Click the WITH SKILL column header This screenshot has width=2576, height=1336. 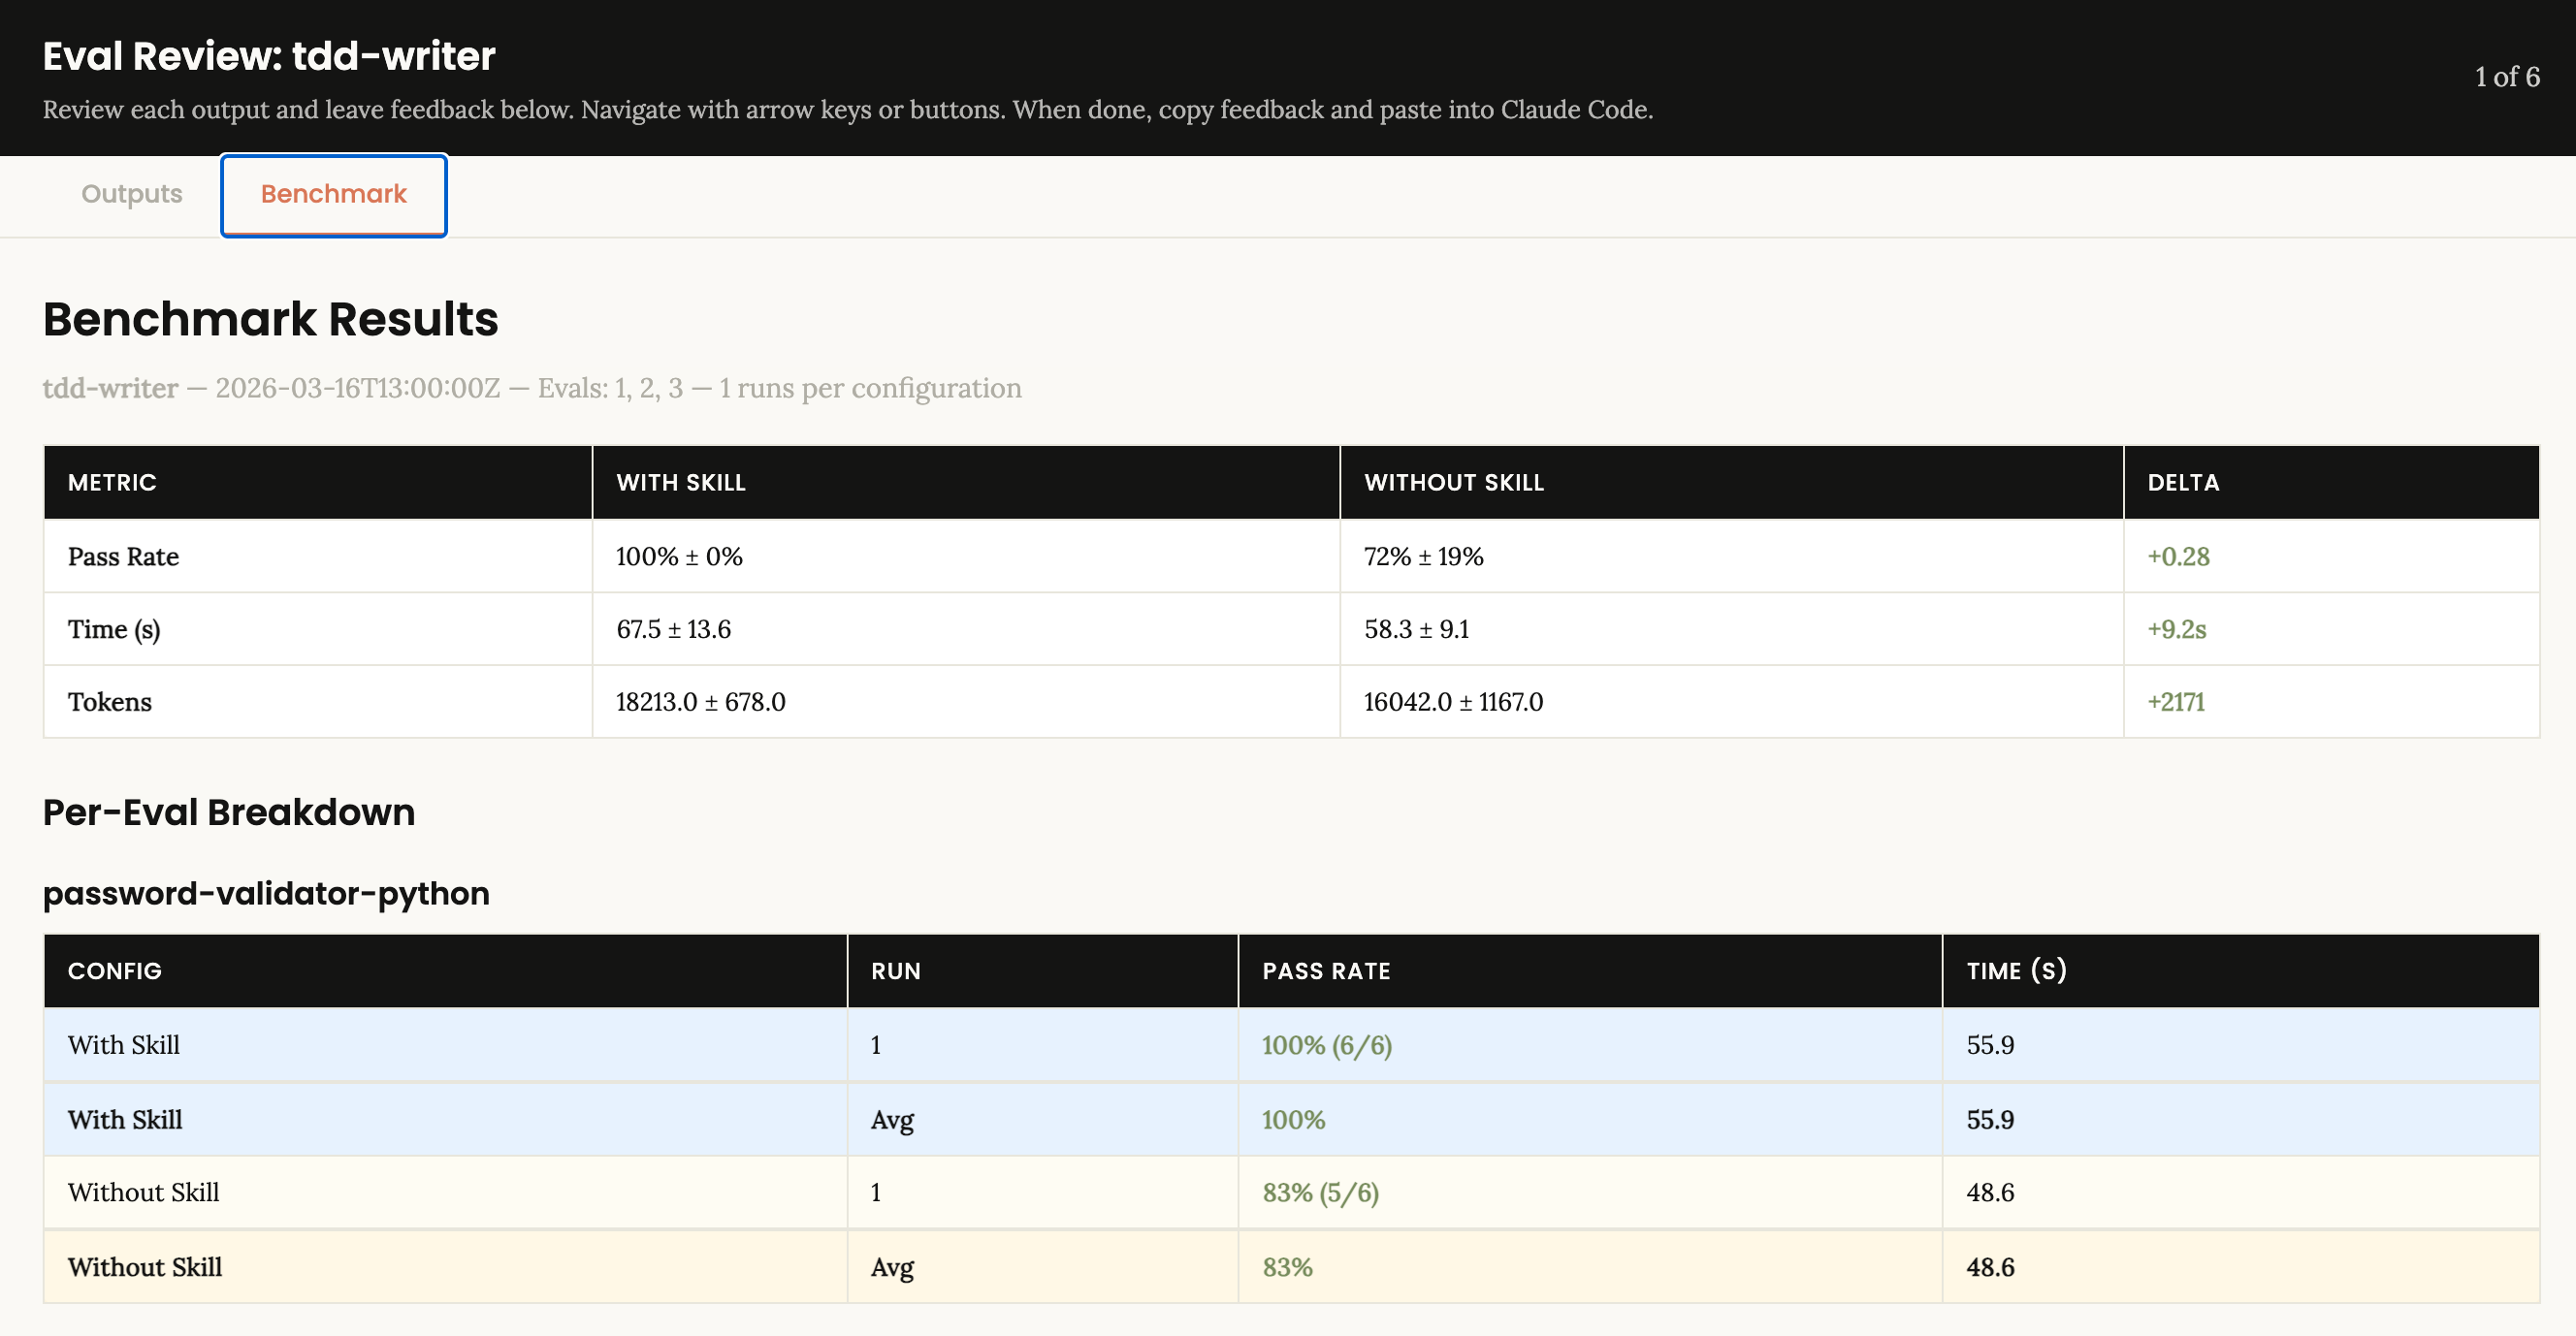point(680,482)
